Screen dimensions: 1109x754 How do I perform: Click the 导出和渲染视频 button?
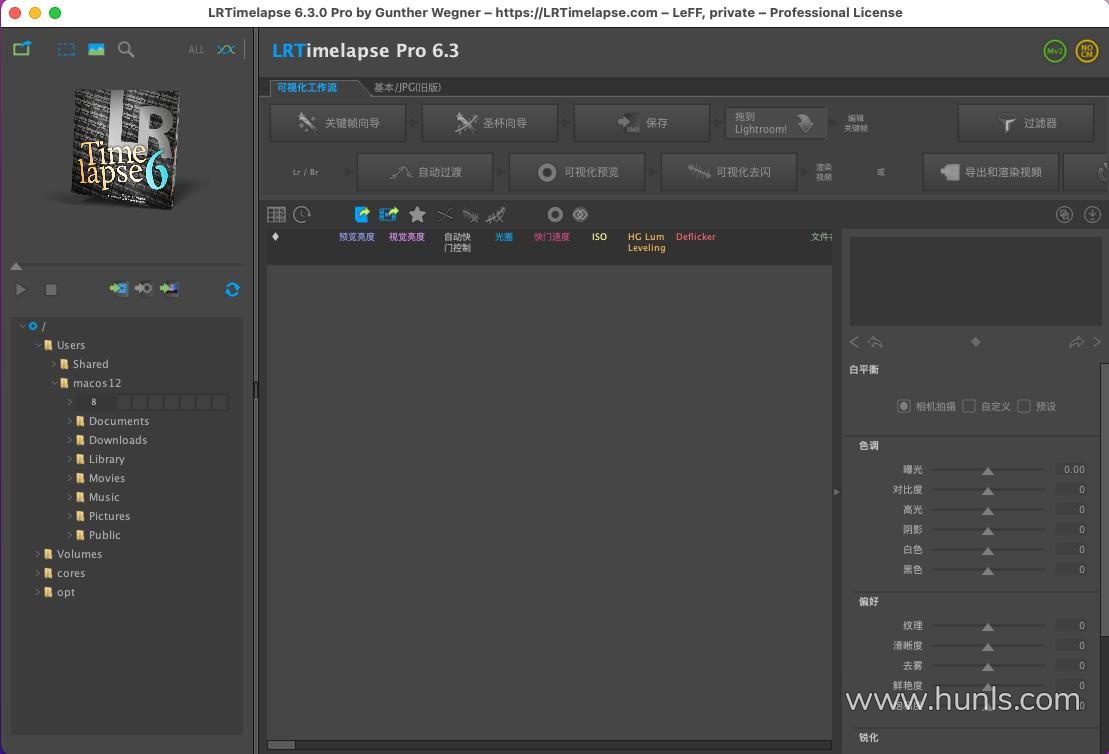[991, 172]
